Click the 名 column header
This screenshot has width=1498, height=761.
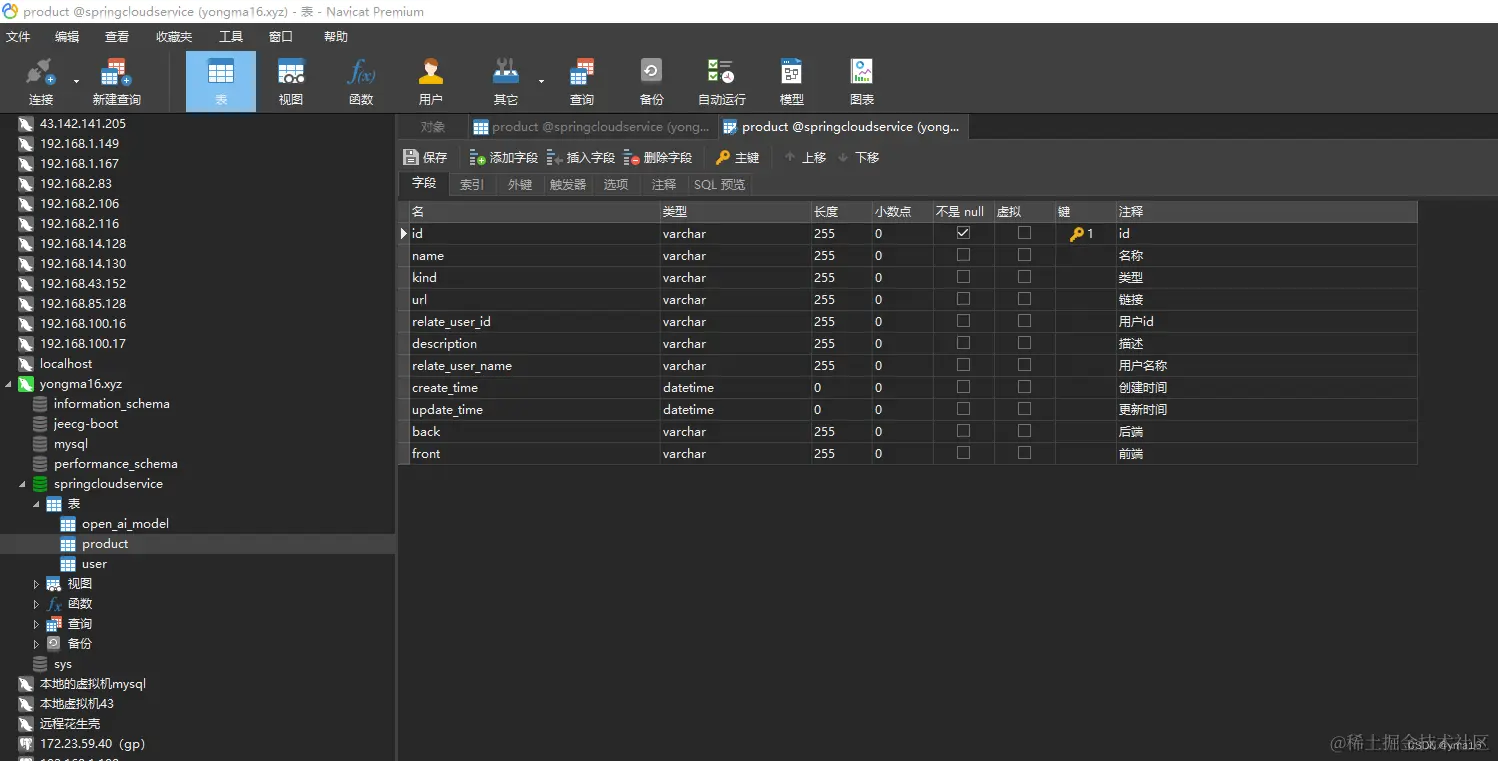pos(535,212)
